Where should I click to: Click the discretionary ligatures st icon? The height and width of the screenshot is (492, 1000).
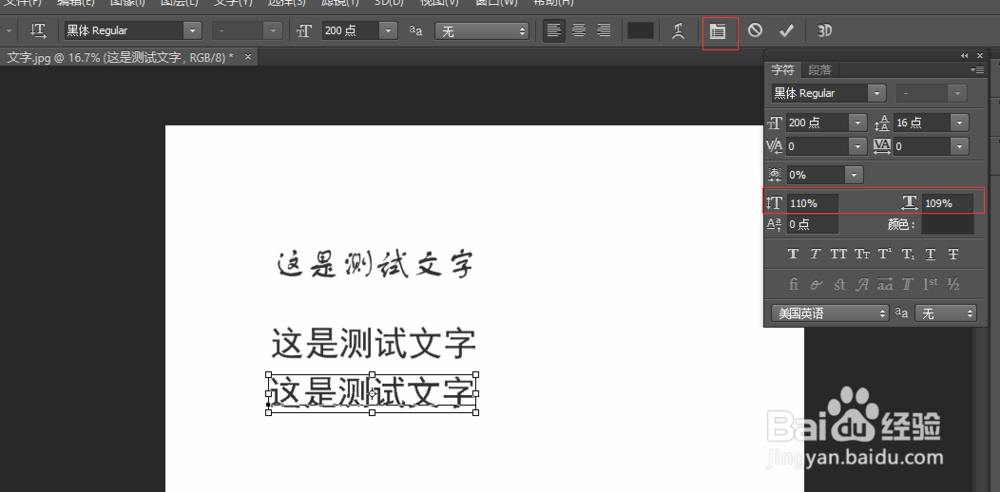pyautogui.click(x=839, y=285)
